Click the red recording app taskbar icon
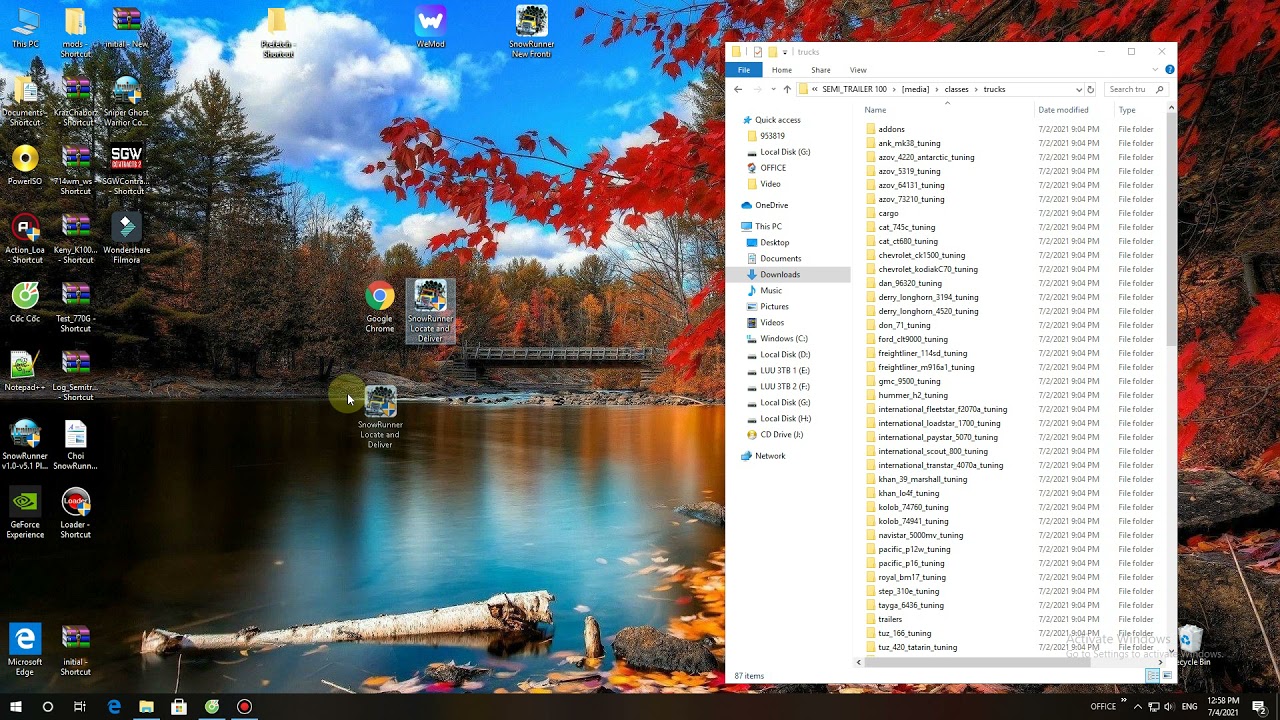This screenshot has height=720, width=1280. (244, 706)
